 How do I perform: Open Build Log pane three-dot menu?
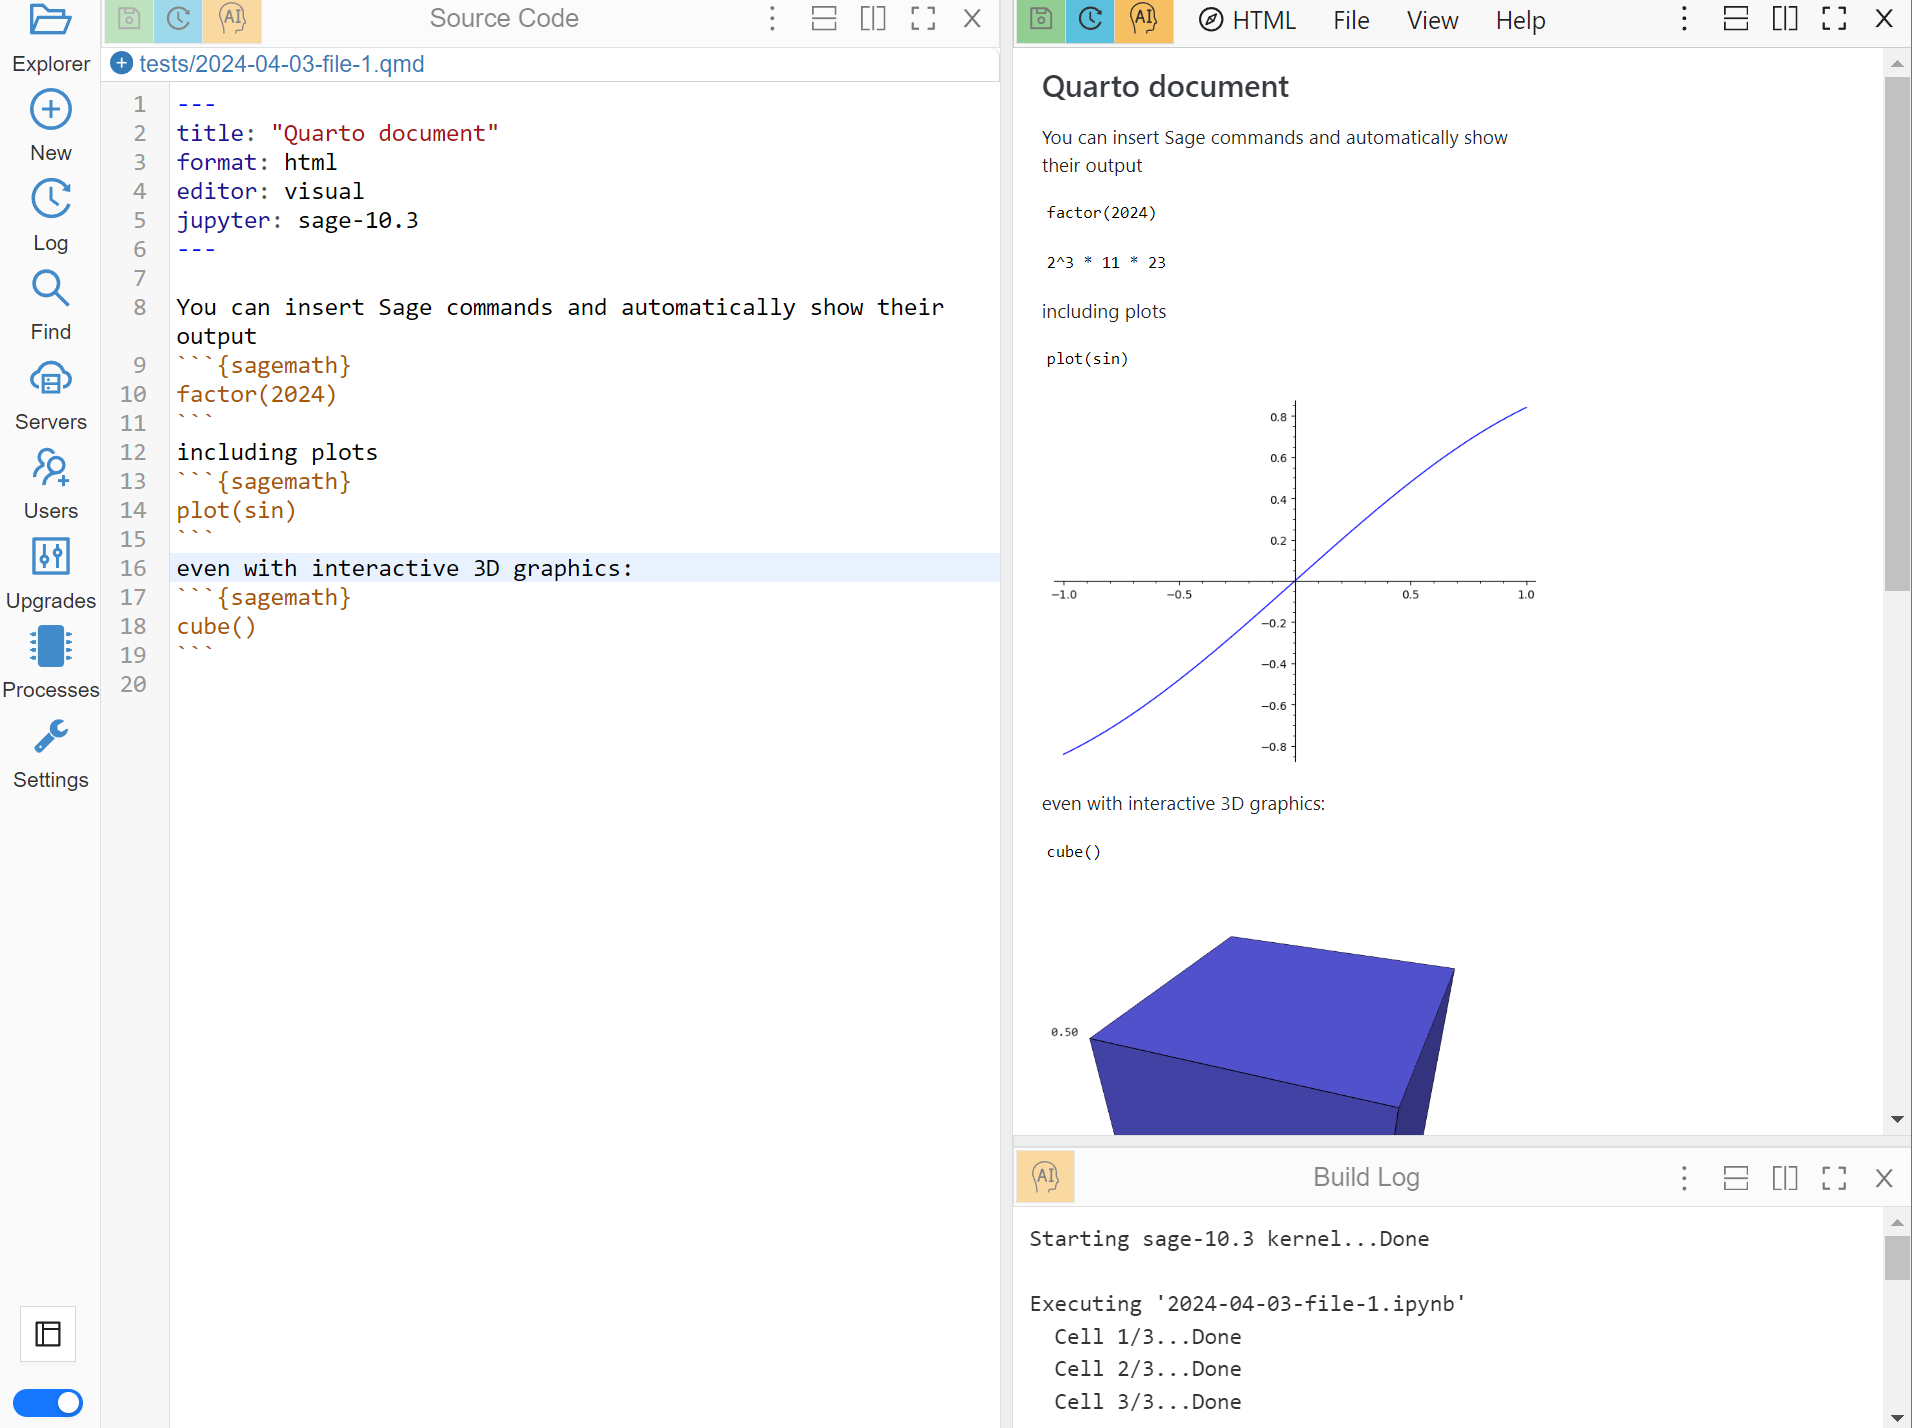pos(1684,1178)
